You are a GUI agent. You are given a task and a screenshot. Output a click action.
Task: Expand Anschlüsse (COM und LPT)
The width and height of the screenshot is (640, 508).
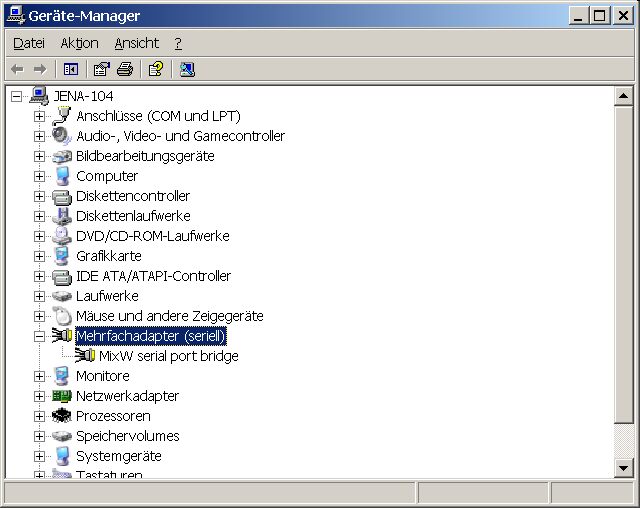(x=39, y=116)
